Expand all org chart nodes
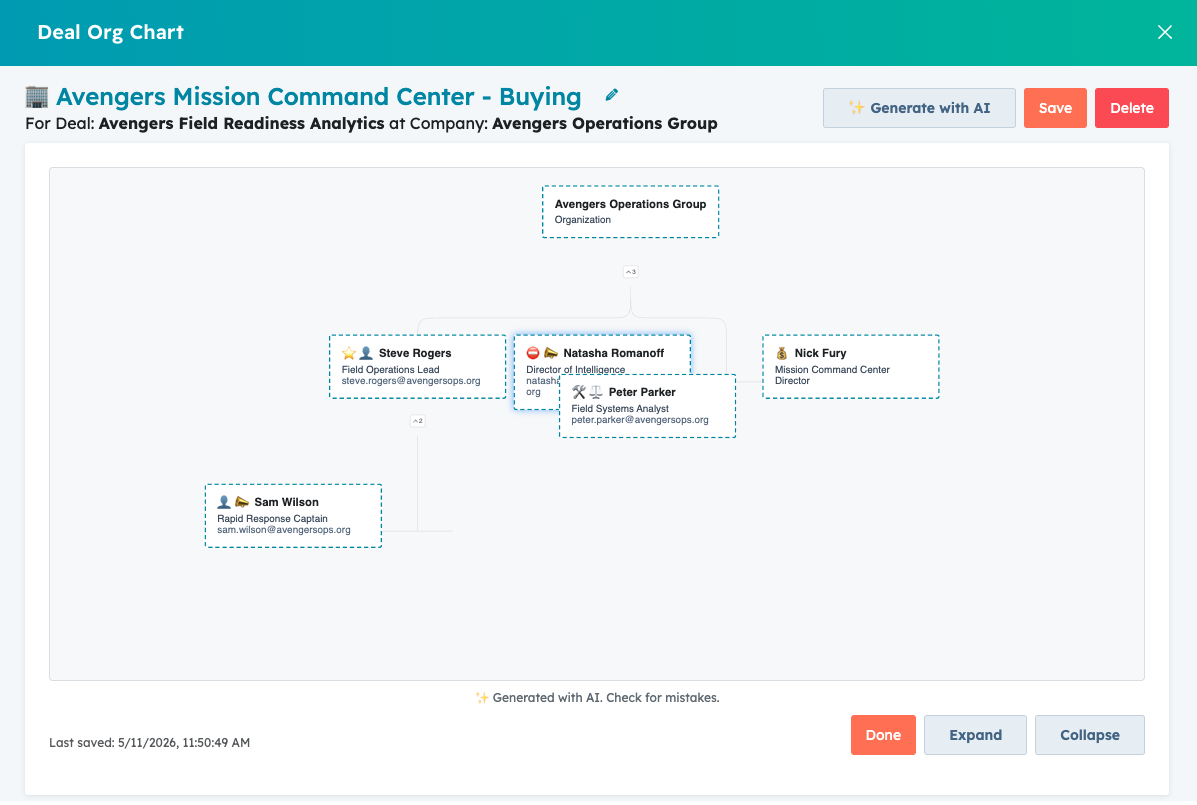This screenshot has width=1197, height=805. pyautogui.click(x=975, y=735)
